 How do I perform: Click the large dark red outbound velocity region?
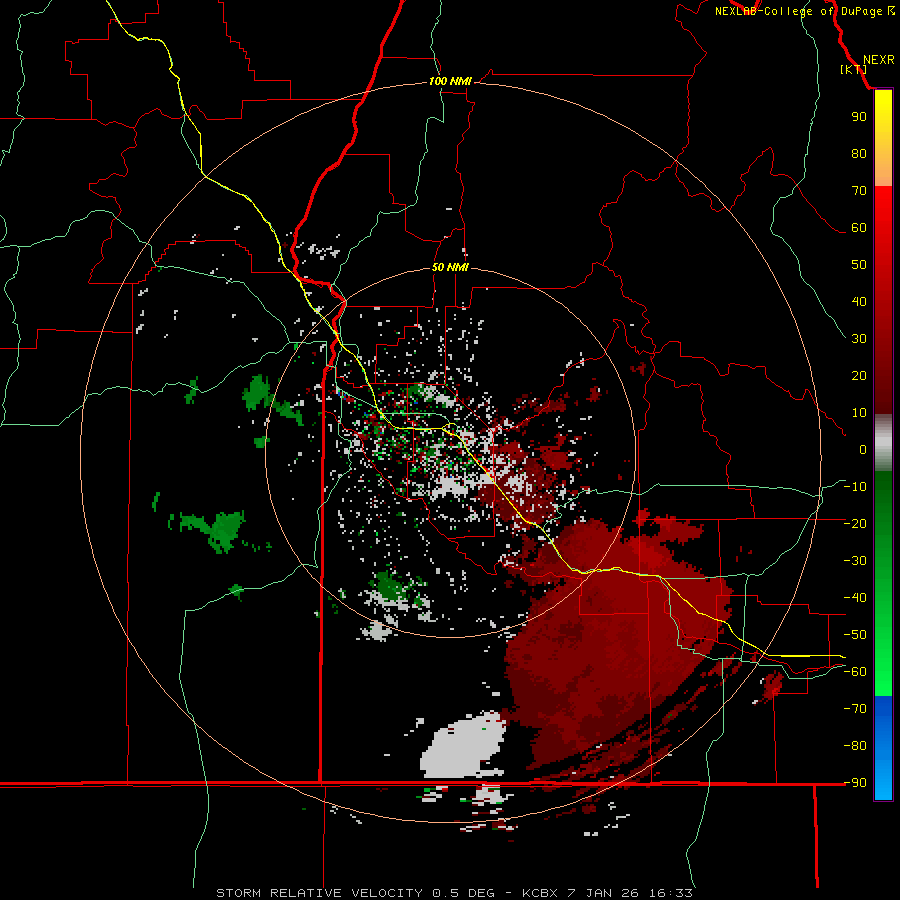click(x=617, y=643)
